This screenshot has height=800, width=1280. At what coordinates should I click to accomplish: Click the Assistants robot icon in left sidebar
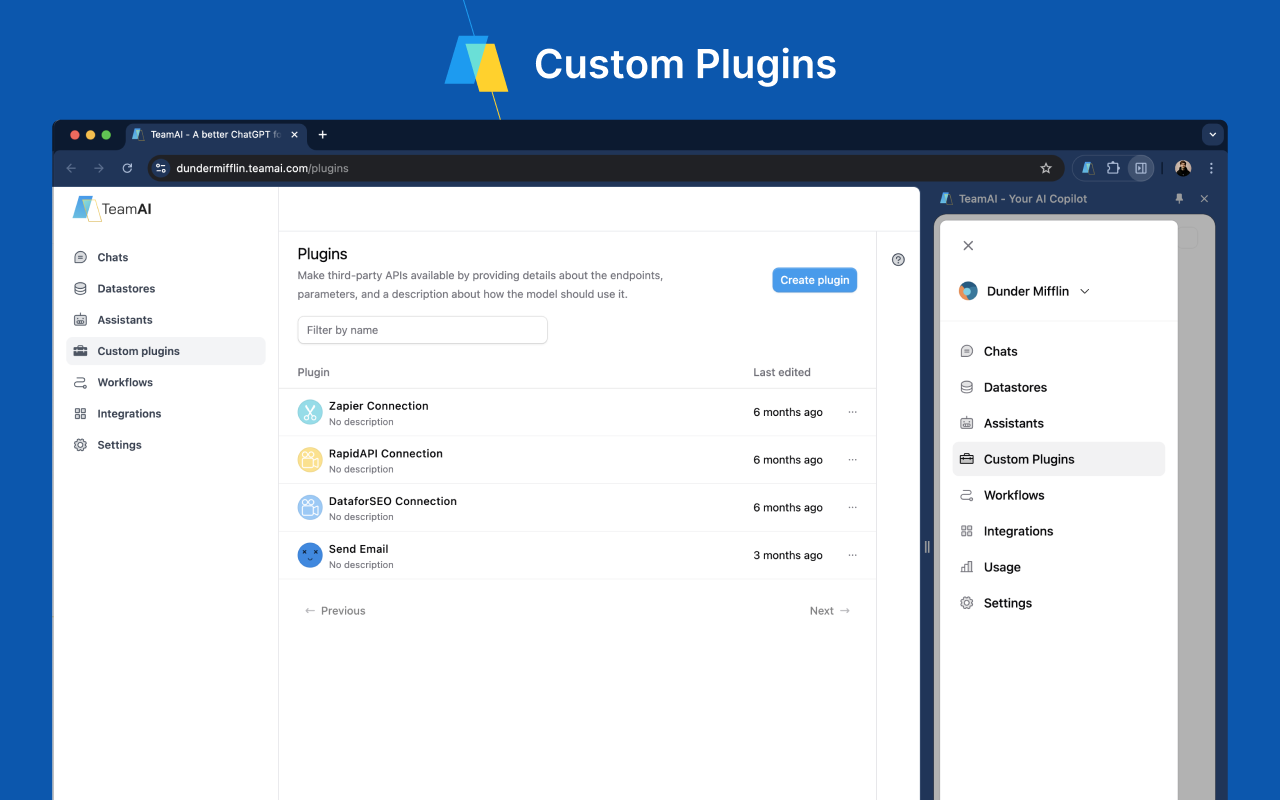click(80, 320)
